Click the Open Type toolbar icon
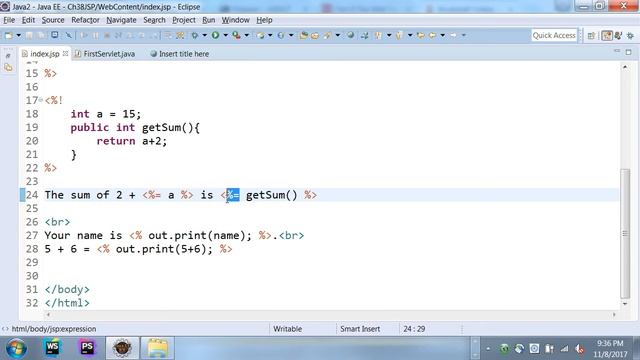 [x=303, y=36]
